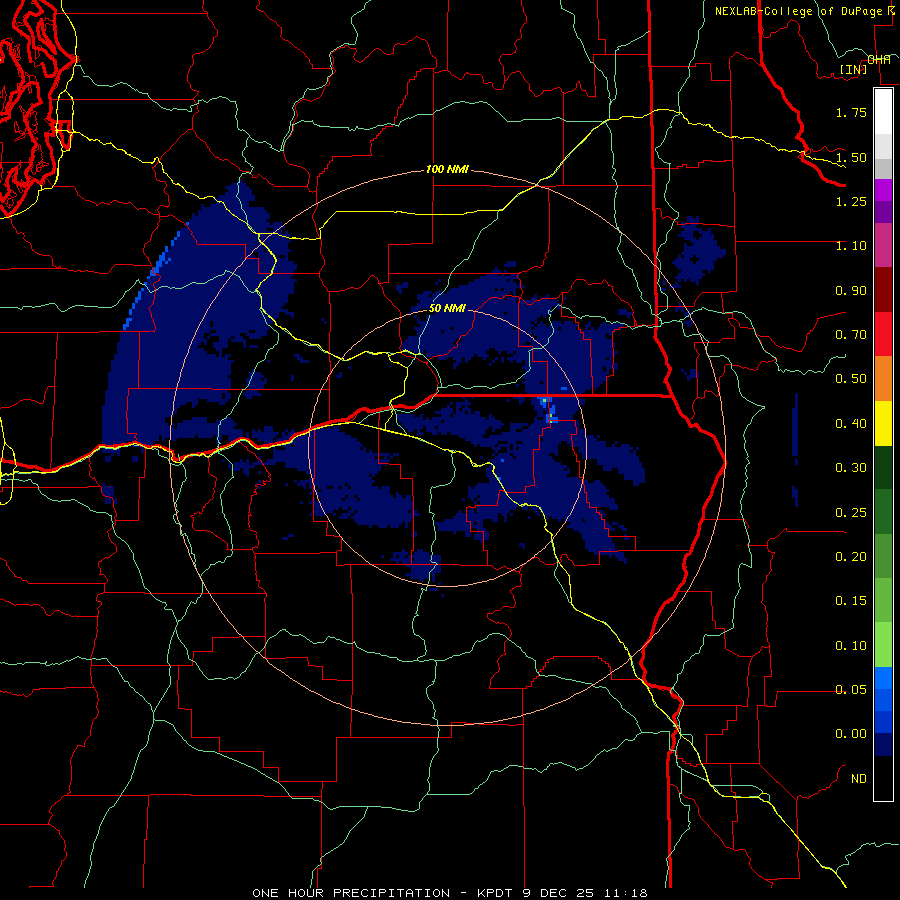This screenshot has height=900, width=900.
Task: Click the 1.25 legend value
Action: 851,201
